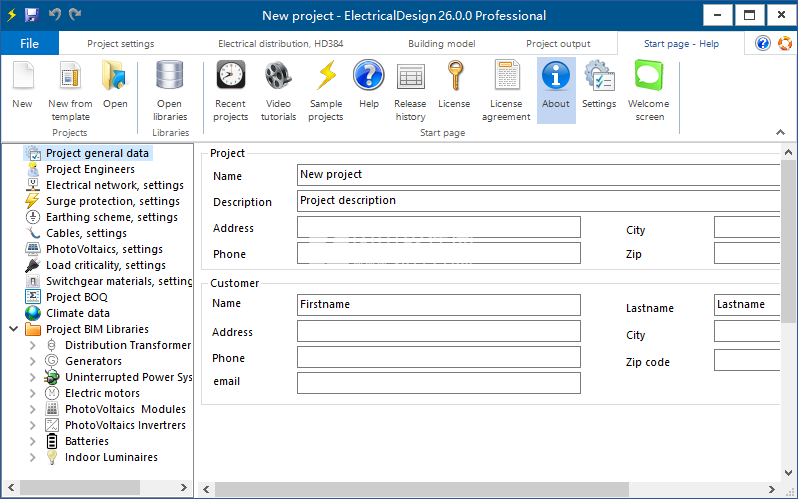The width and height of the screenshot is (798, 499).
Task: Open Recent projects clock icon
Action: [230, 77]
